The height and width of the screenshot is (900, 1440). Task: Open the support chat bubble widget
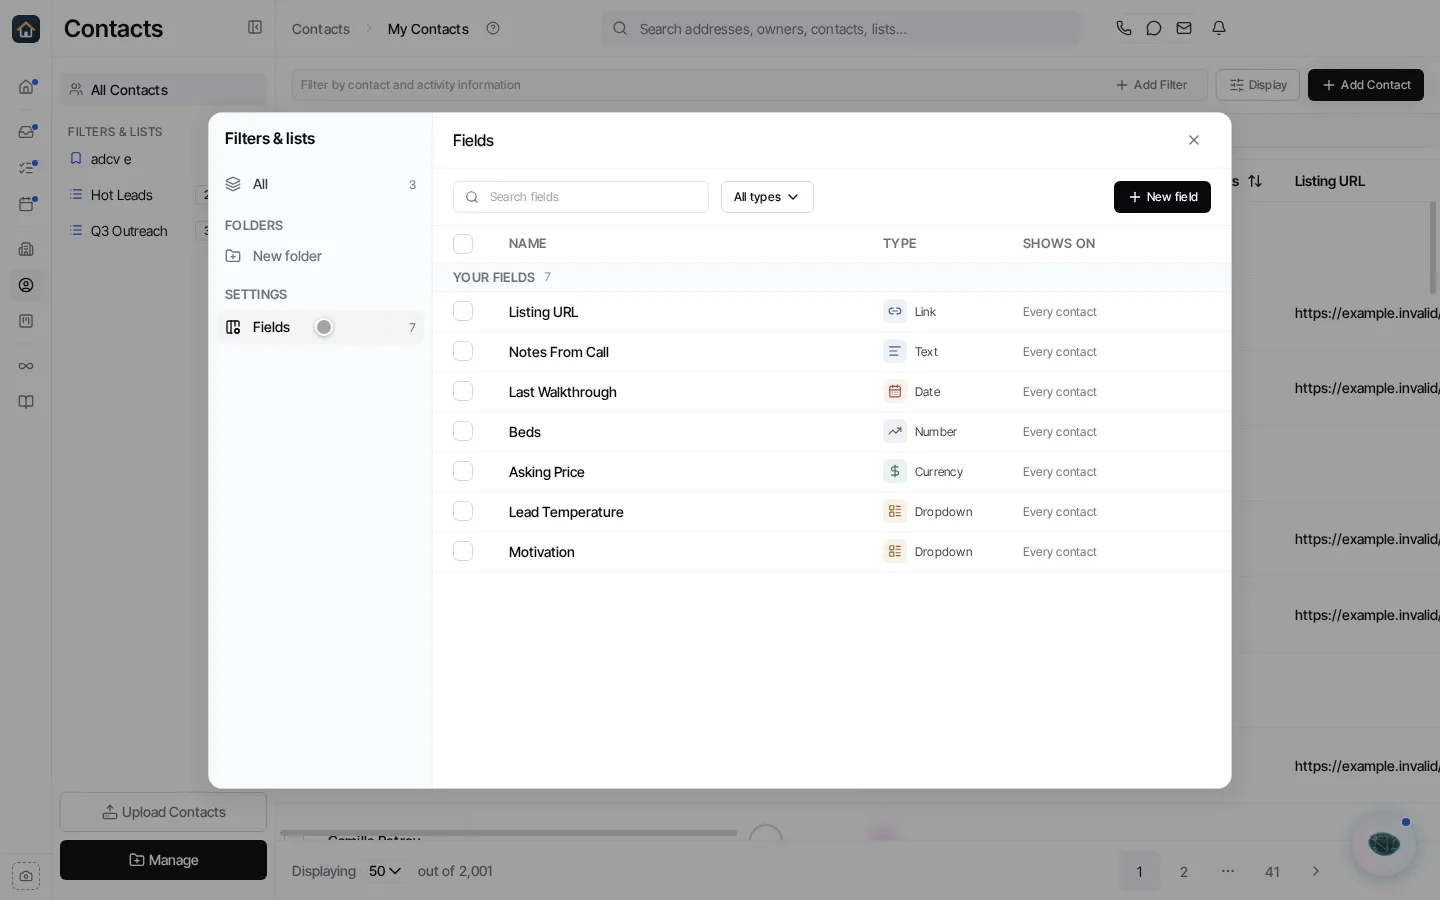1384,844
